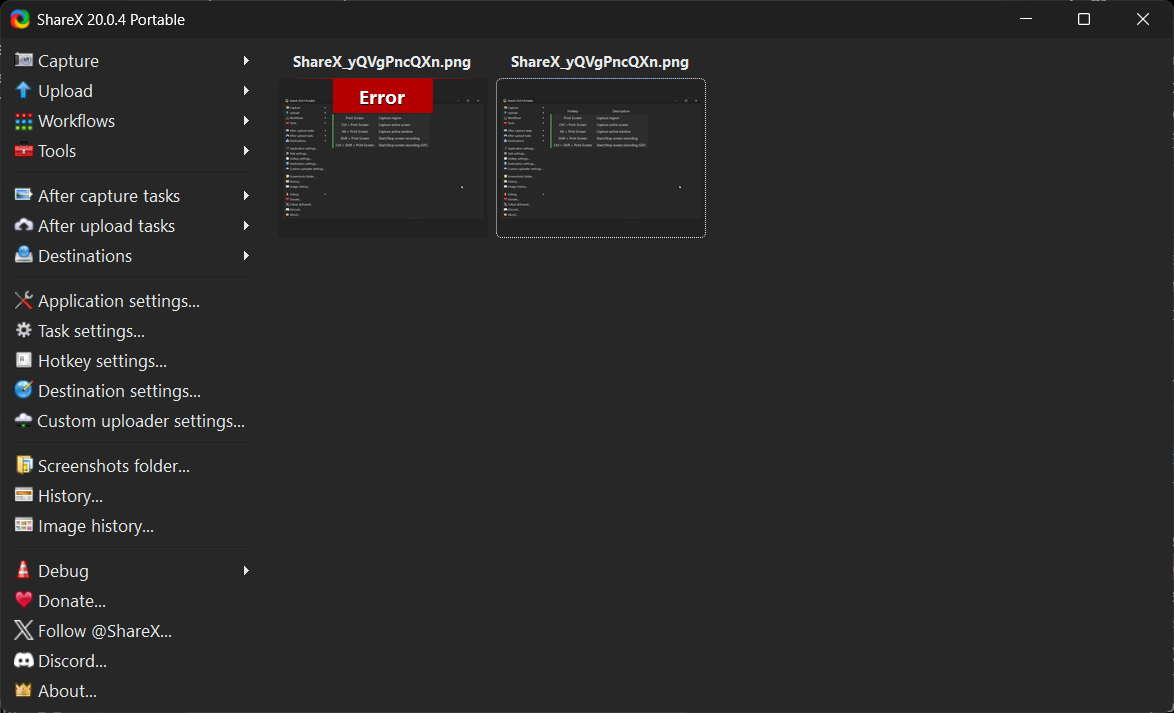Open the After capture tasks menu
The height and width of the screenshot is (713, 1174).
pyautogui.click(x=133, y=195)
